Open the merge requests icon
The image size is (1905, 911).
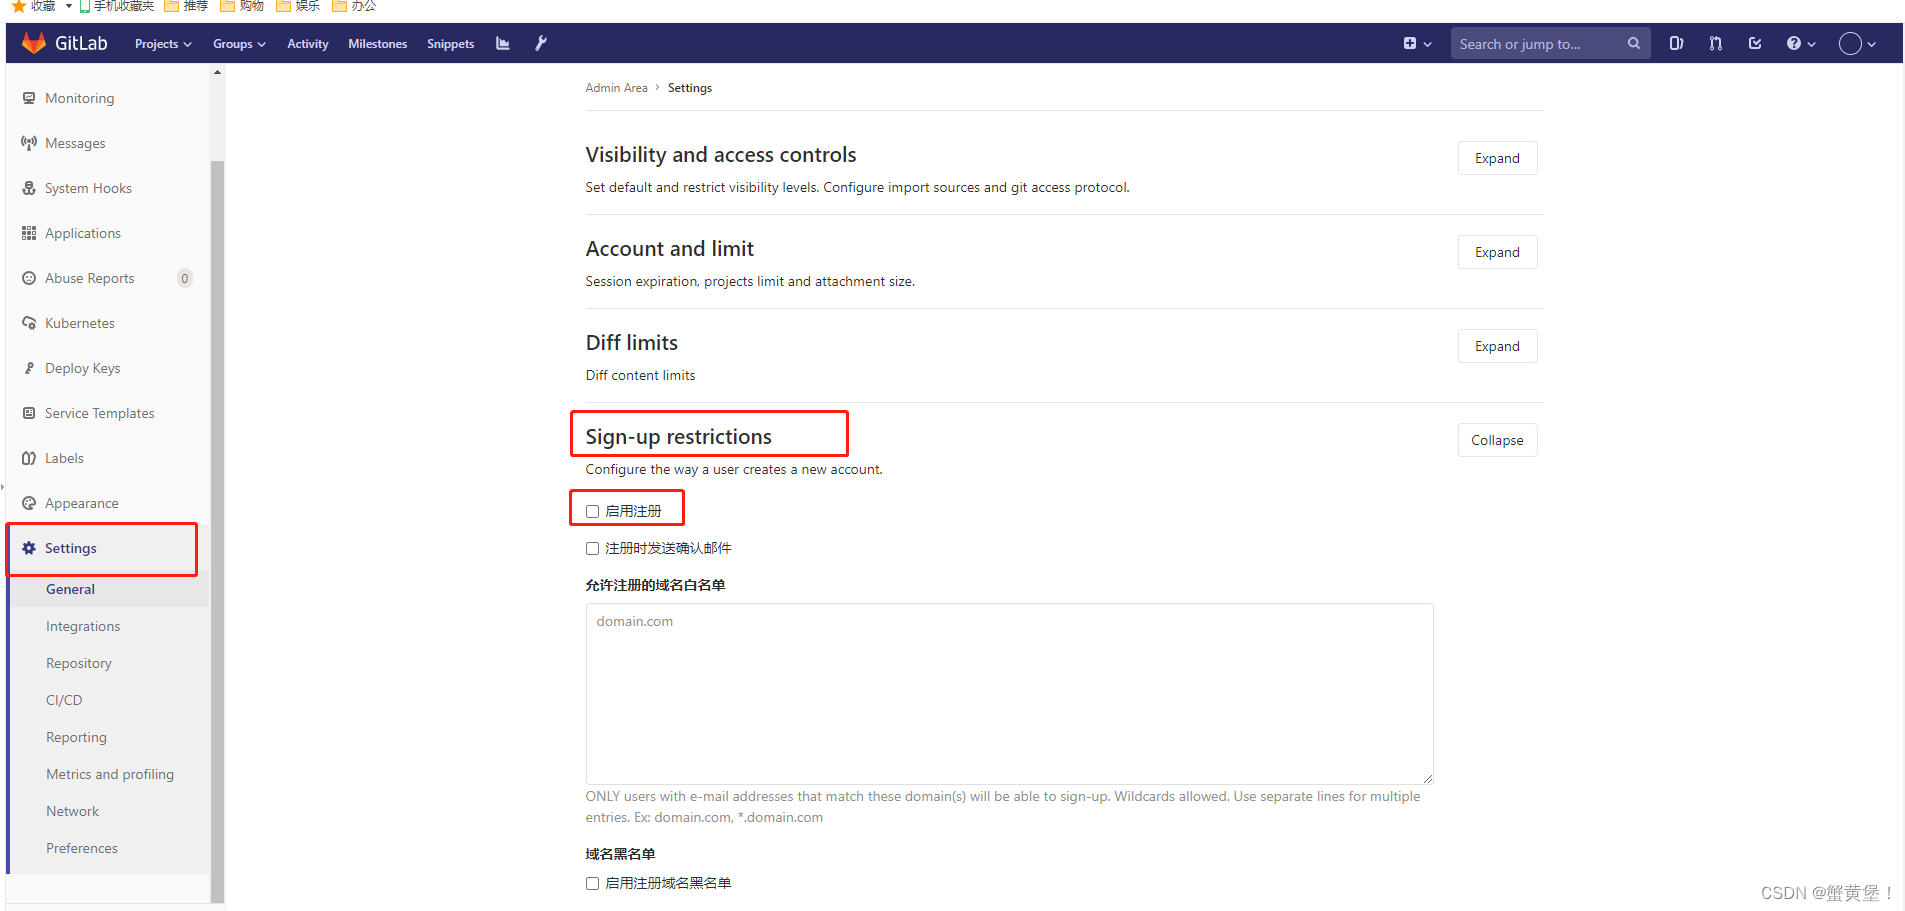[1715, 43]
